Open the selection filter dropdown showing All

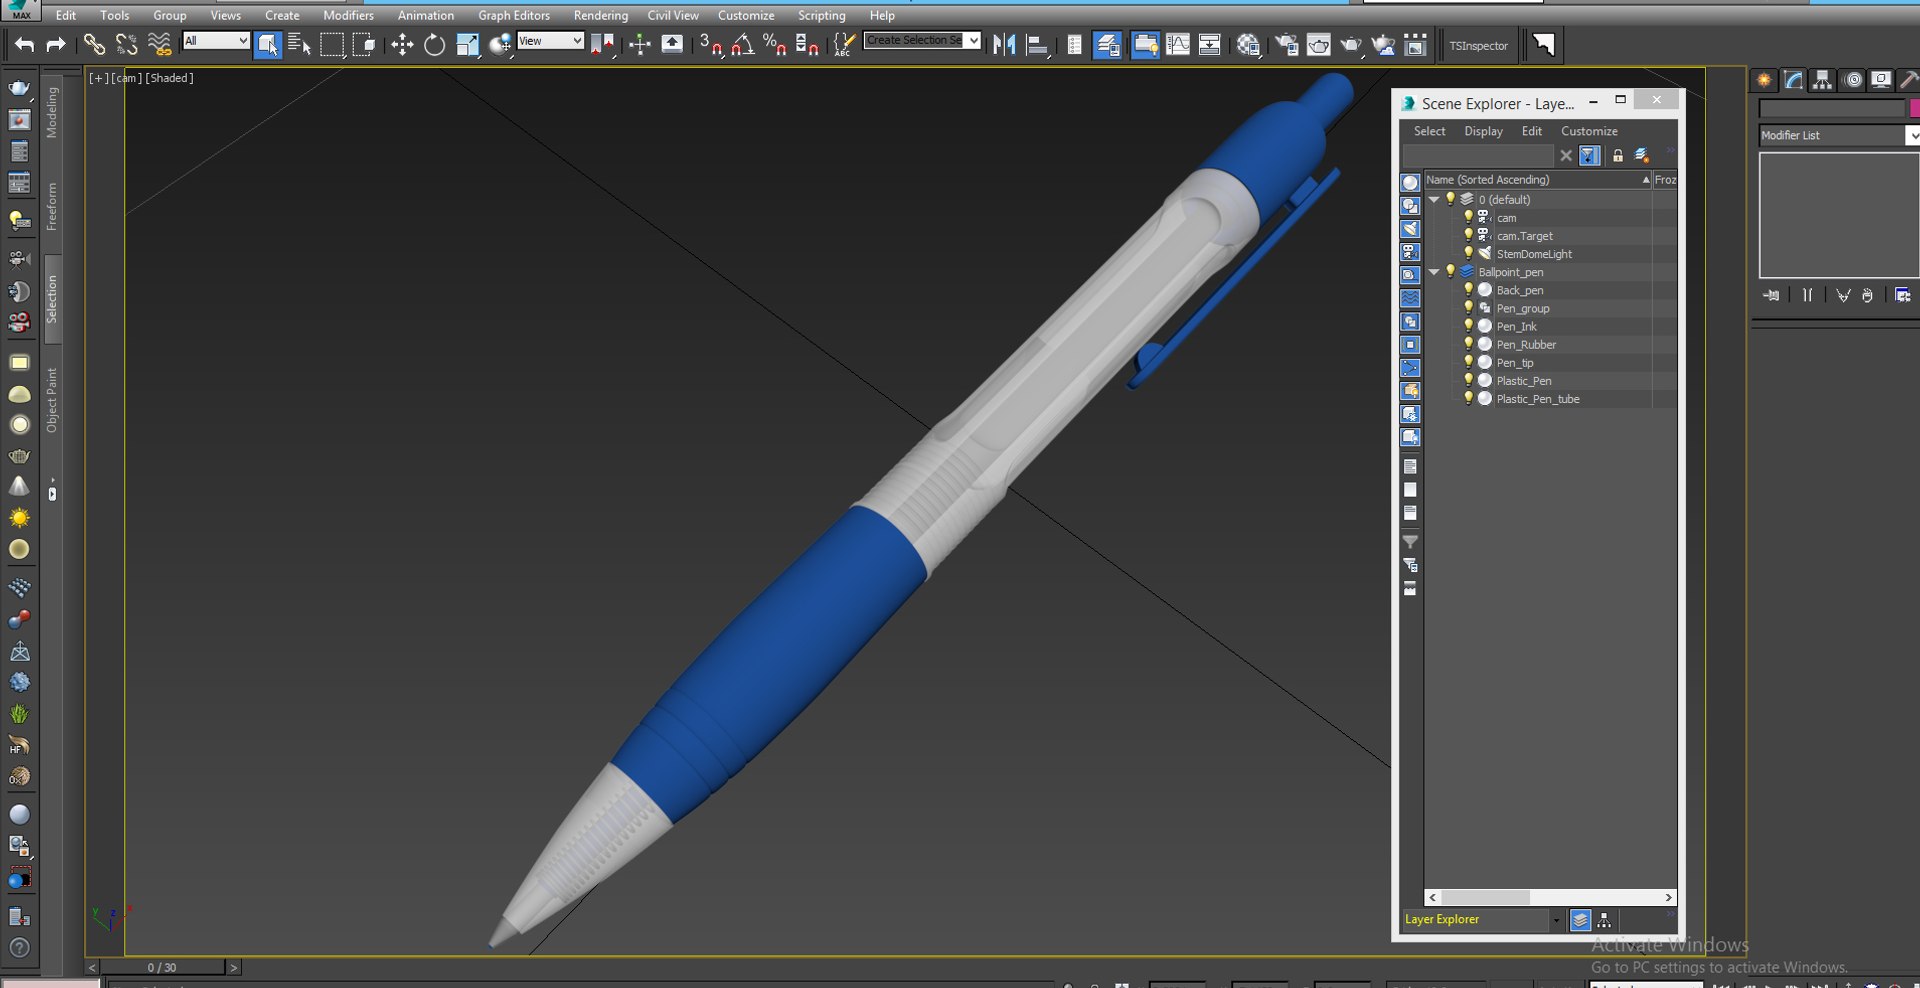point(216,41)
